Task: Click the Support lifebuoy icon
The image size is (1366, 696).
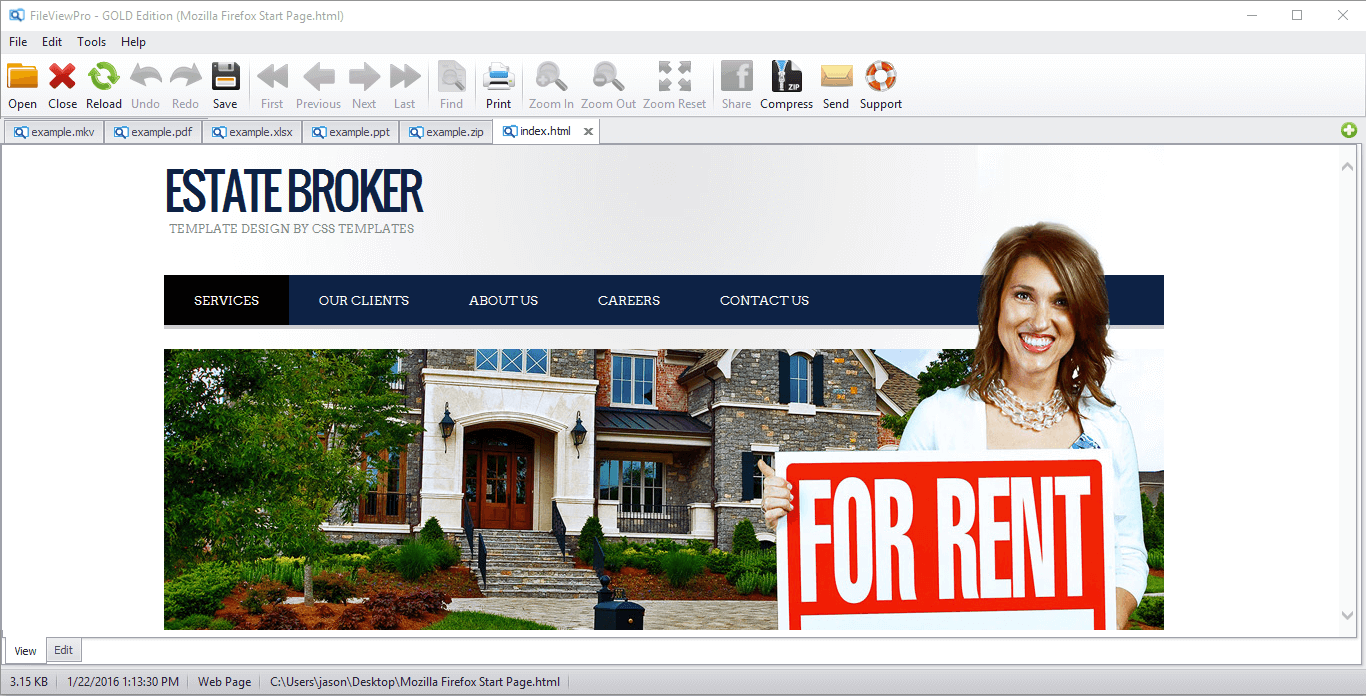Action: click(x=880, y=77)
